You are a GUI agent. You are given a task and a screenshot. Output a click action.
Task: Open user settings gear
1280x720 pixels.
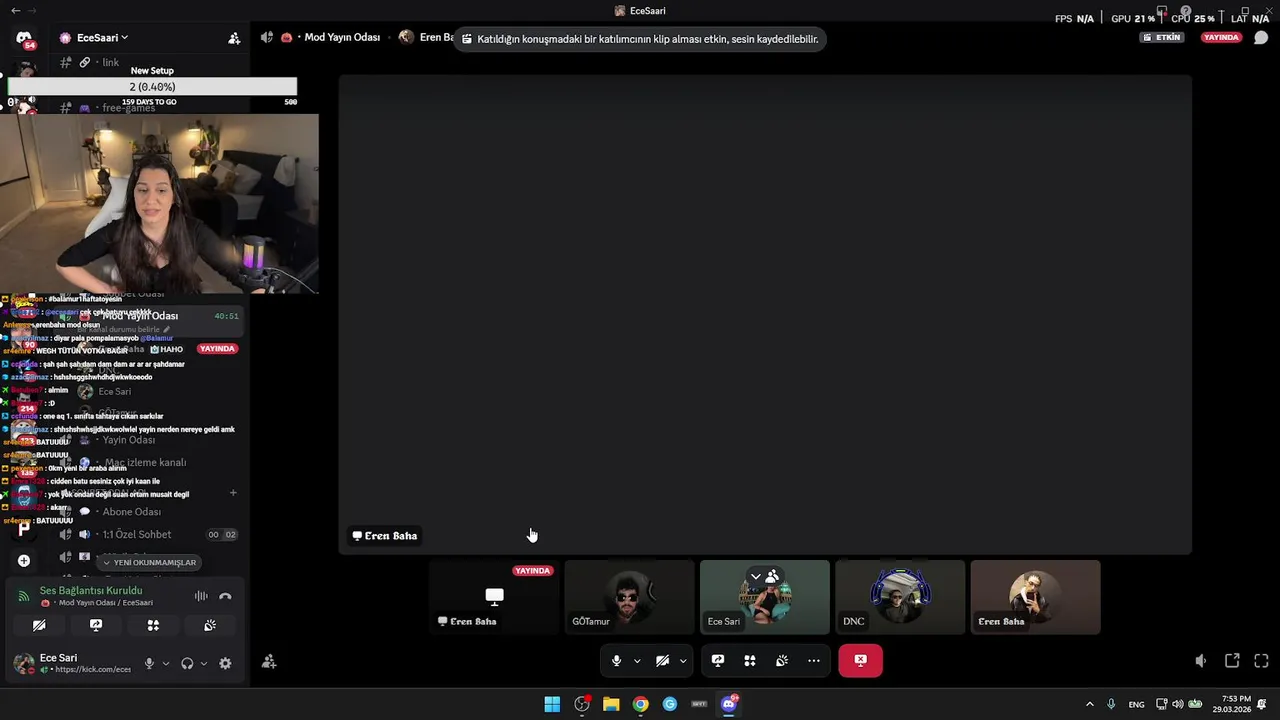coord(225,663)
